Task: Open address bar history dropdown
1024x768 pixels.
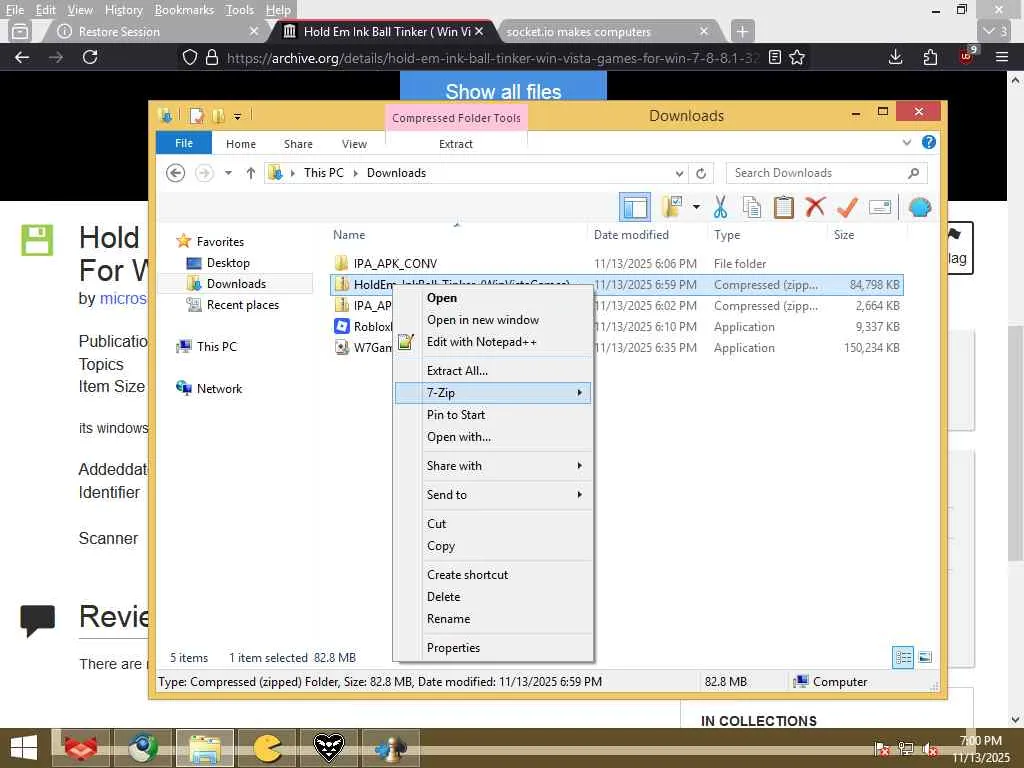Action: click(679, 173)
